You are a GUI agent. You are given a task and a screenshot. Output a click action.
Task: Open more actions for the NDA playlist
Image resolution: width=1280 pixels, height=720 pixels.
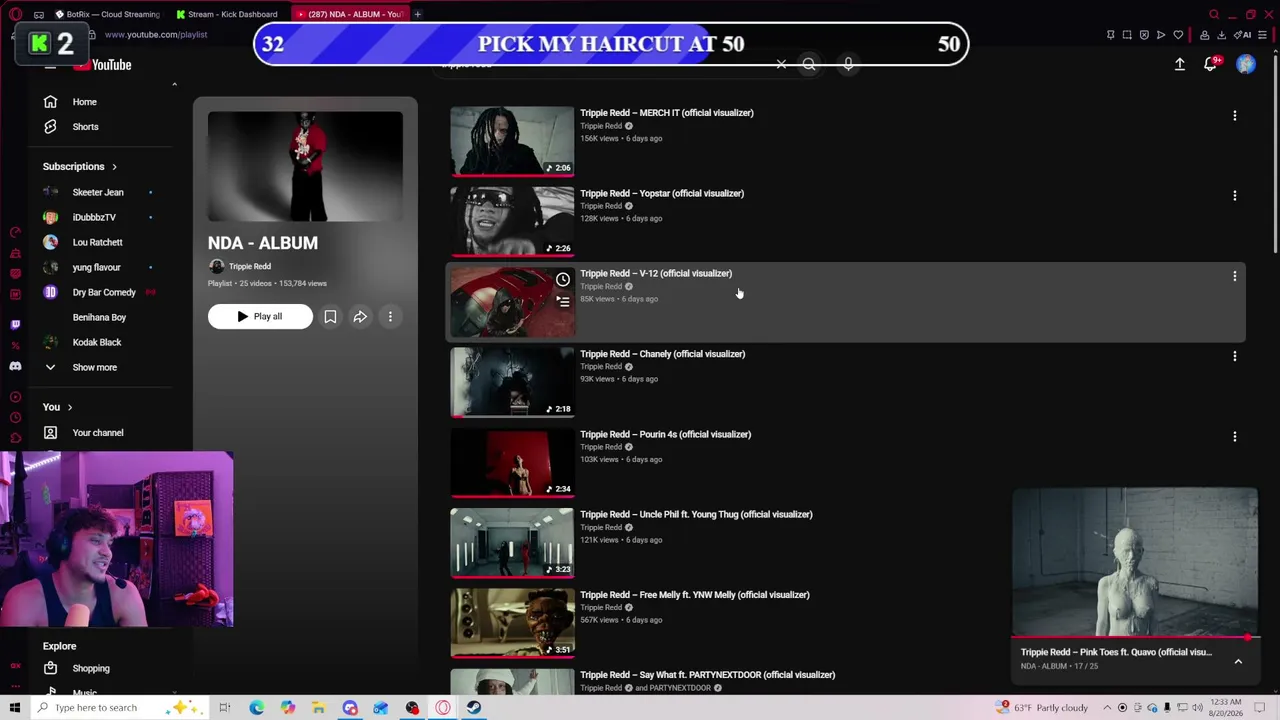(390, 317)
